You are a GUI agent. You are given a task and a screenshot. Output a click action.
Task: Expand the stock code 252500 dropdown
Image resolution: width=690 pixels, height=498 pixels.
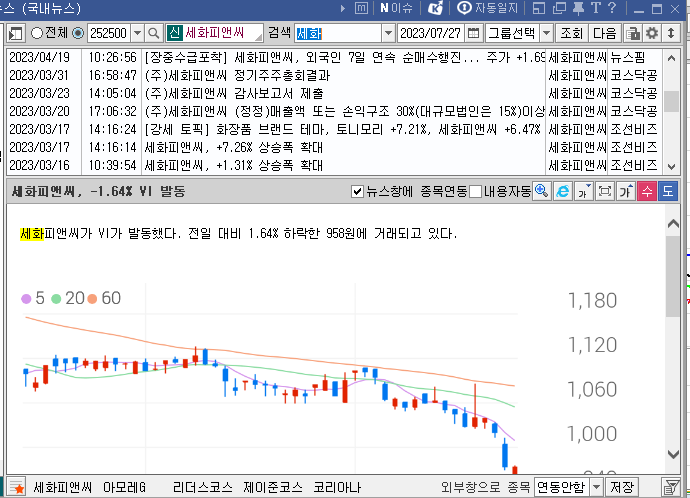[x=137, y=33]
